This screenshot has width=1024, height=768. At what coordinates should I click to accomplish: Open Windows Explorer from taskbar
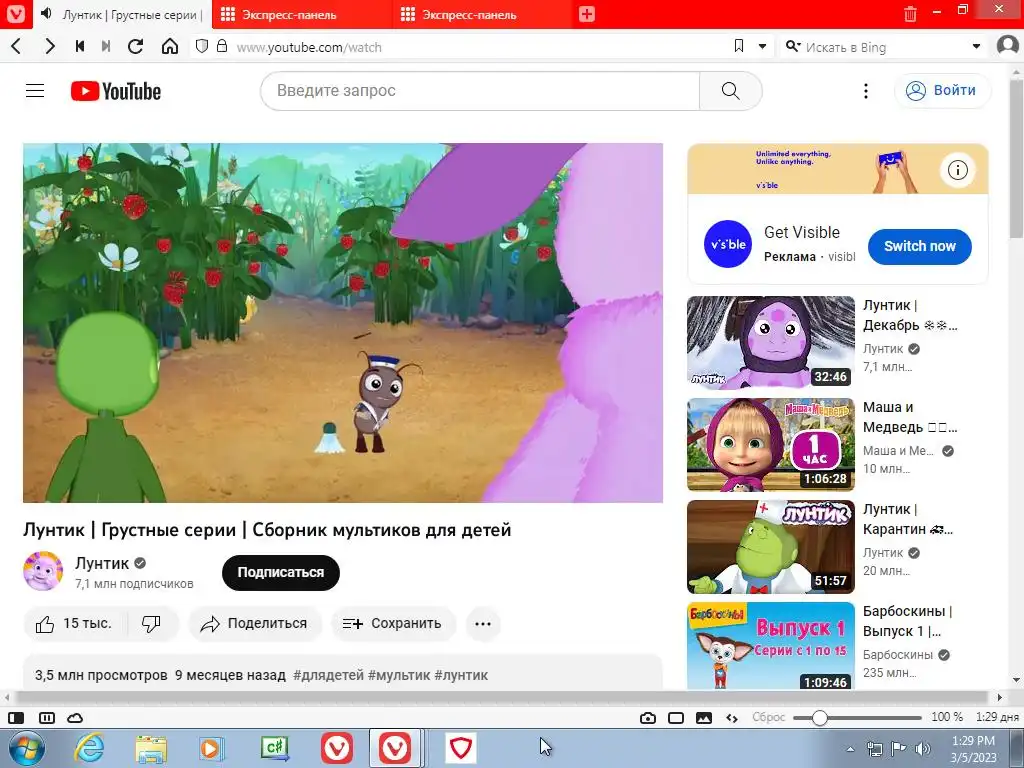click(x=152, y=748)
